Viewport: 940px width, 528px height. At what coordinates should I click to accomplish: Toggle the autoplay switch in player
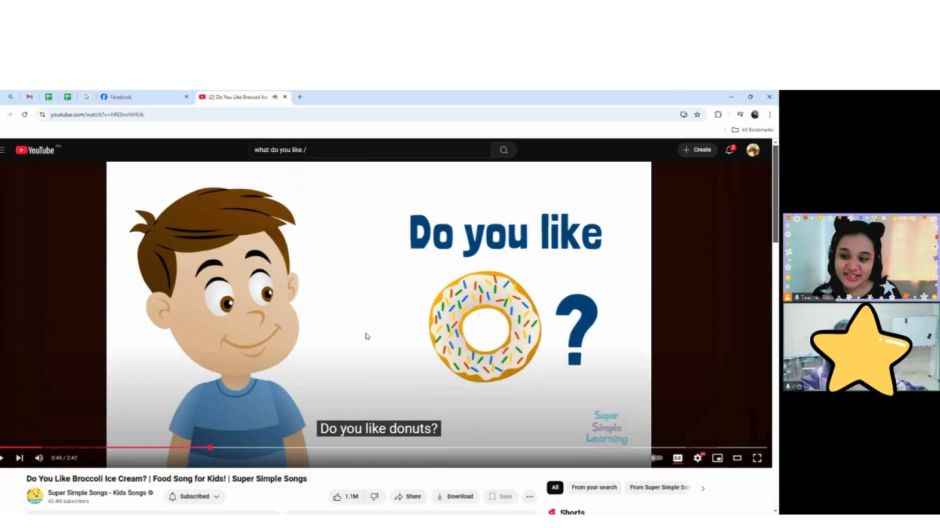657,458
